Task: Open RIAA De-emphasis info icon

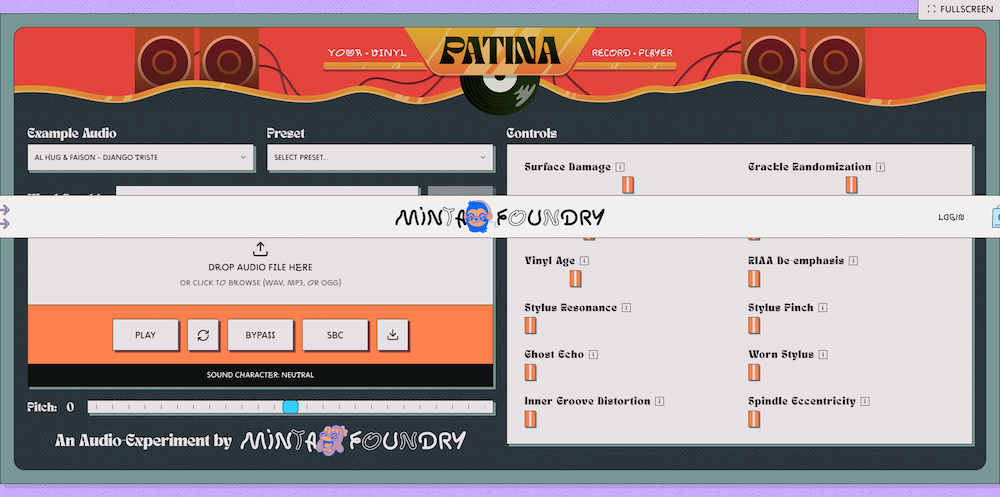Action: (854, 261)
